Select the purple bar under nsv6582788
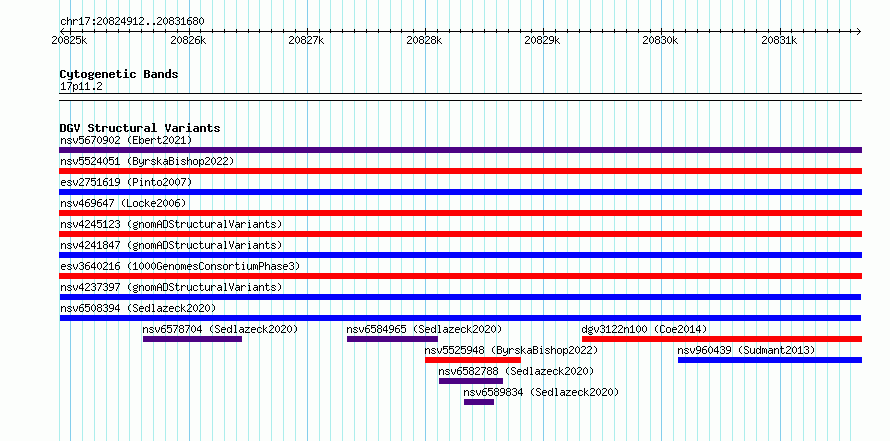This screenshot has width=890, height=441. tap(471, 381)
